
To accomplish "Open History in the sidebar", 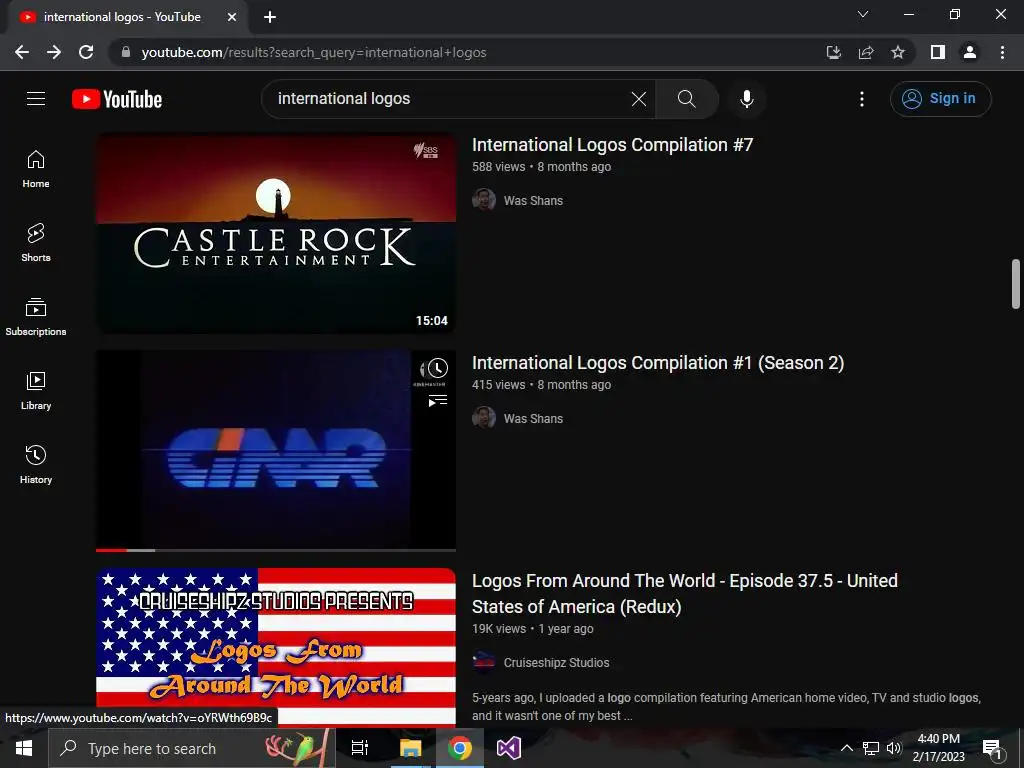I will (x=36, y=464).
